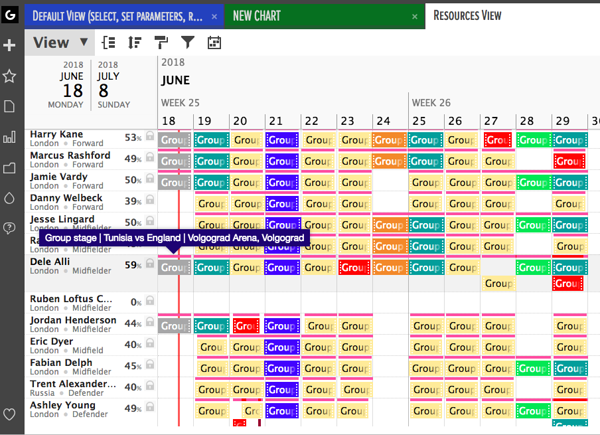Click the grouping tree icon in the toolbar
Viewport: 600px width, 435px height.
tap(109, 42)
